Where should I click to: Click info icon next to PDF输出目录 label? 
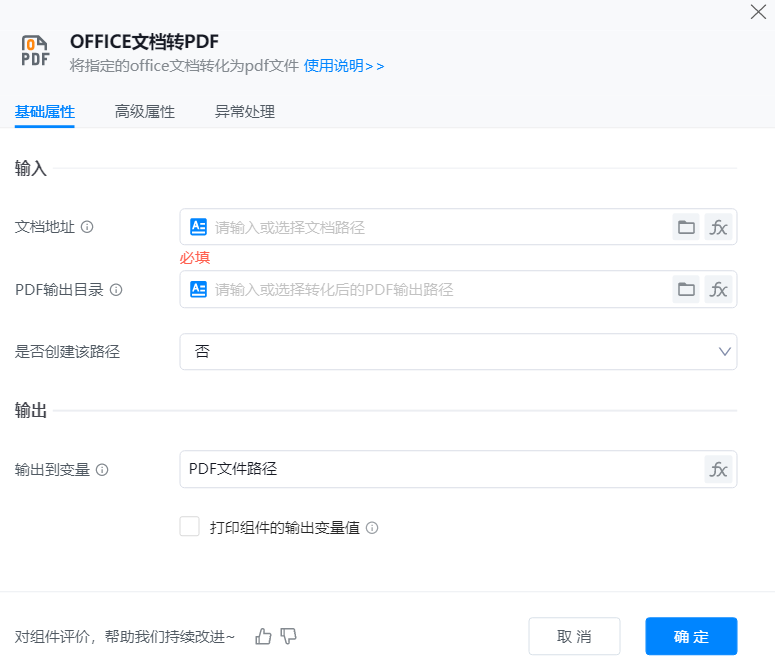click(x=116, y=290)
